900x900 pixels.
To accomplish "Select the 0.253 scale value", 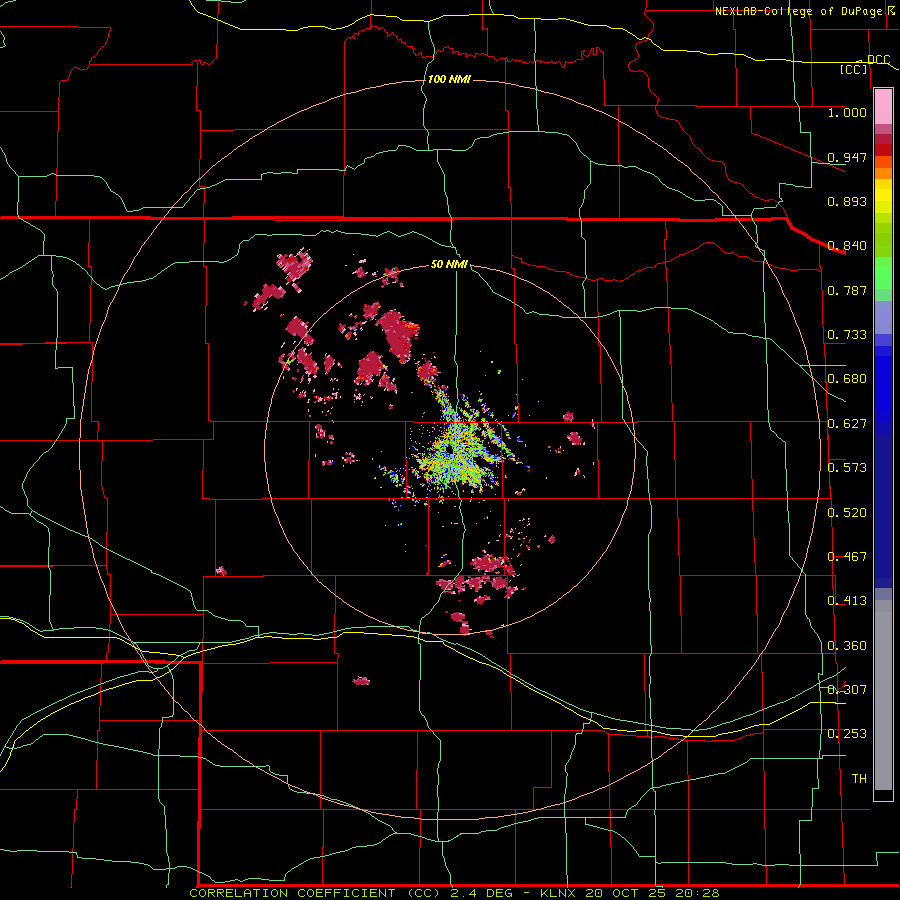I will tap(847, 734).
